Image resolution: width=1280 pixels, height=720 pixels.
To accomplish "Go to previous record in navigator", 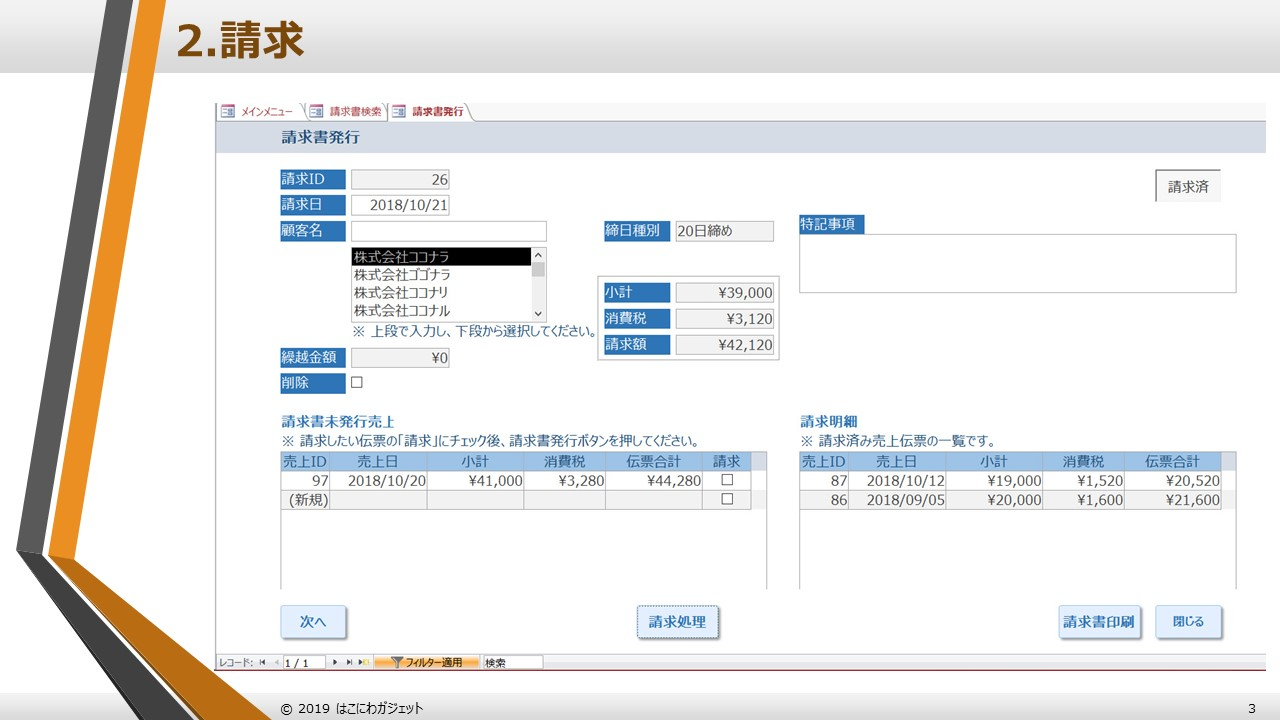I will point(276,662).
